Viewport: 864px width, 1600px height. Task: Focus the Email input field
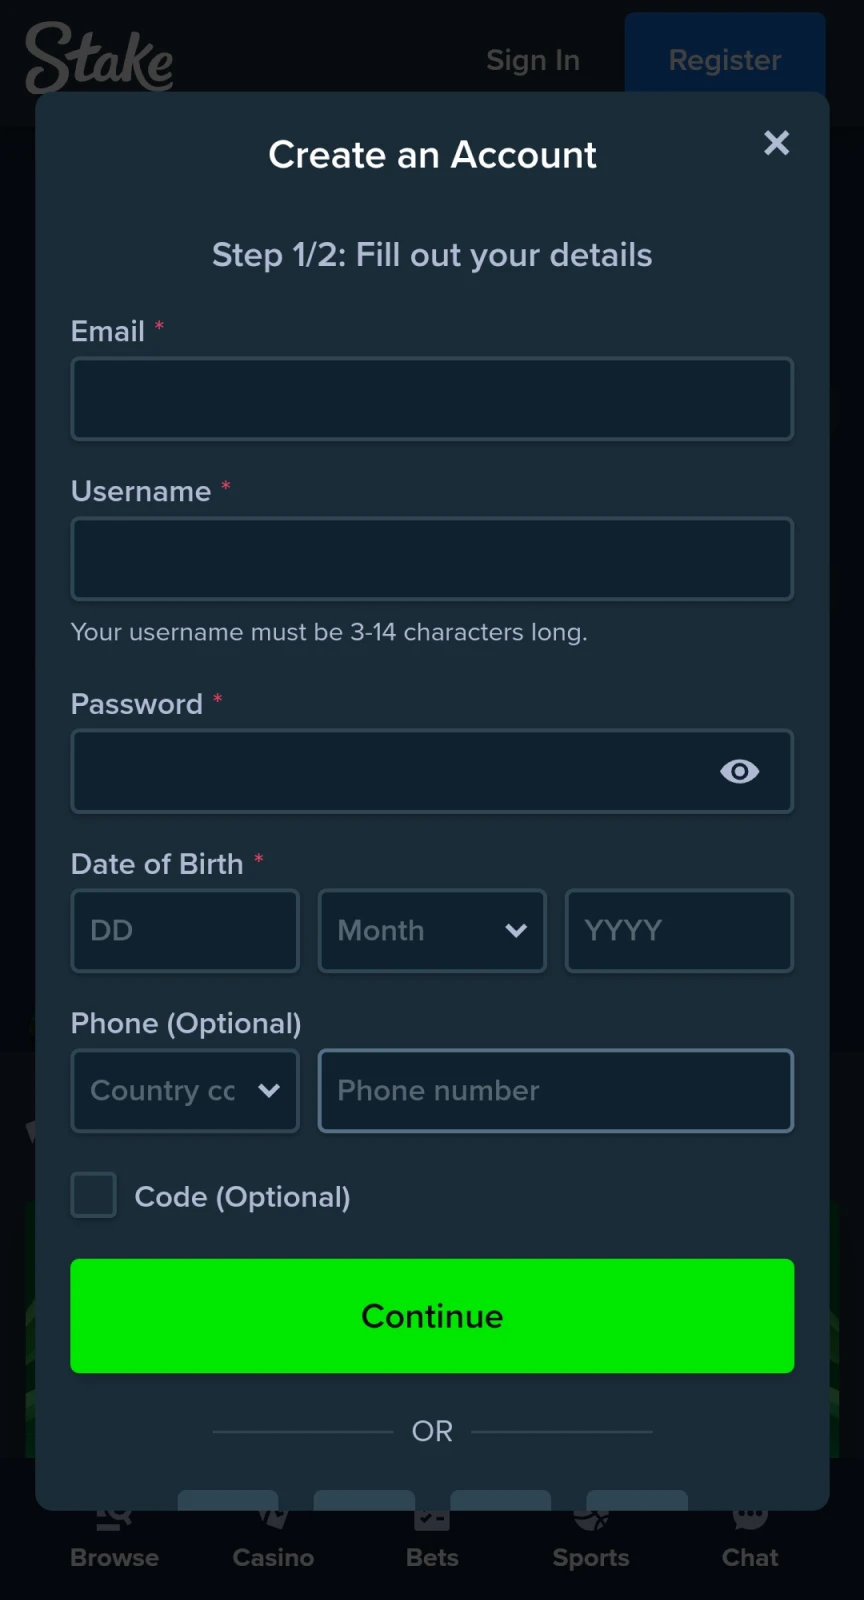point(432,399)
